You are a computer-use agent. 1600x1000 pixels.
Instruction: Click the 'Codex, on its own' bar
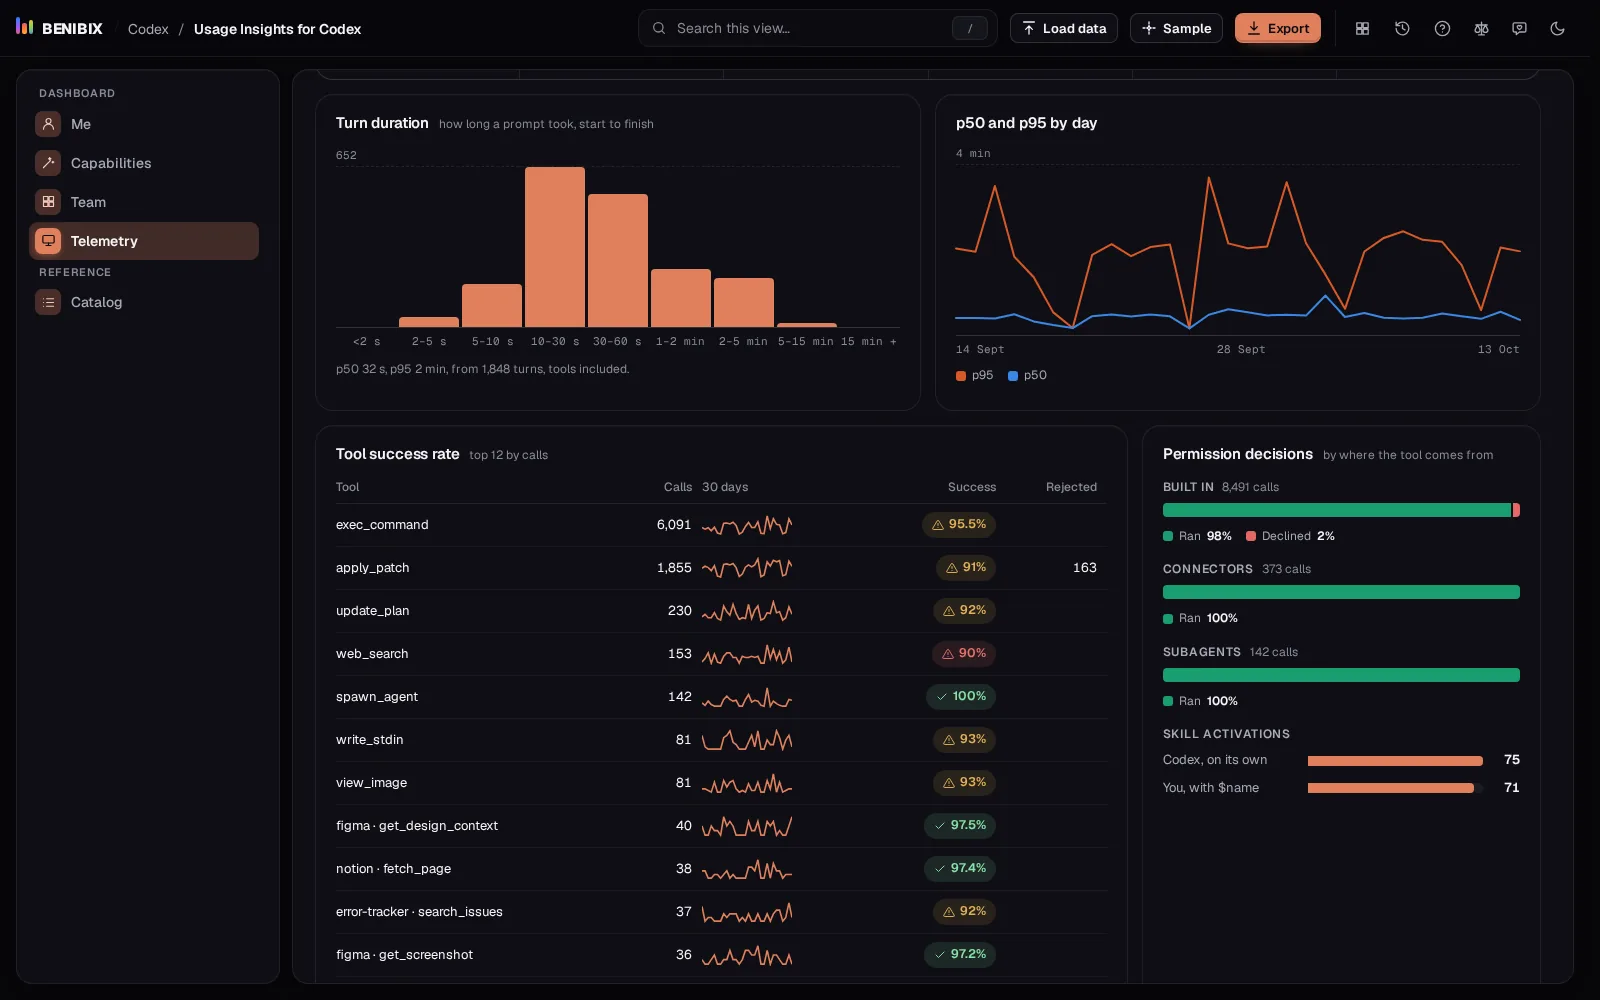(1395, 761)
